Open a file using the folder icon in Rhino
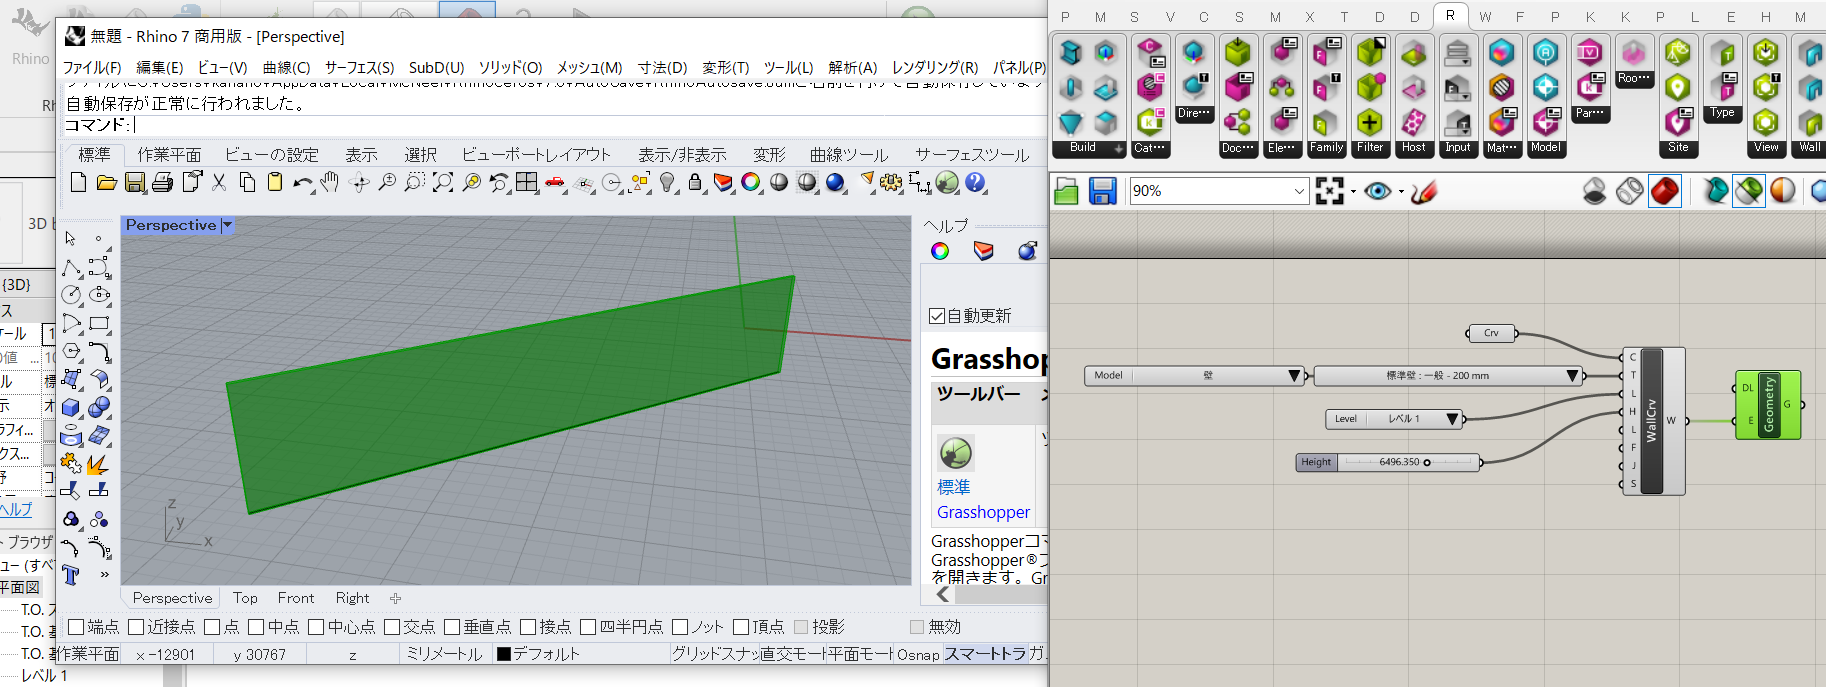1826x687 pixels. 107,182
